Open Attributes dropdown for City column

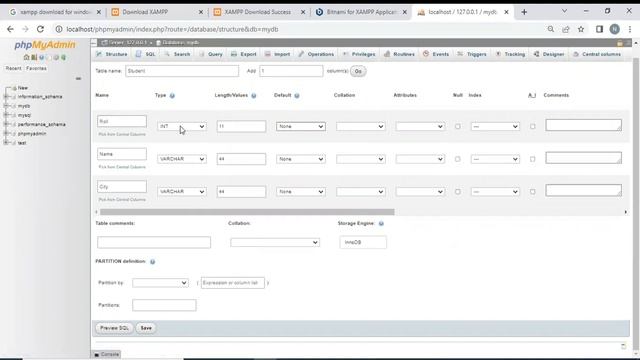420,192
